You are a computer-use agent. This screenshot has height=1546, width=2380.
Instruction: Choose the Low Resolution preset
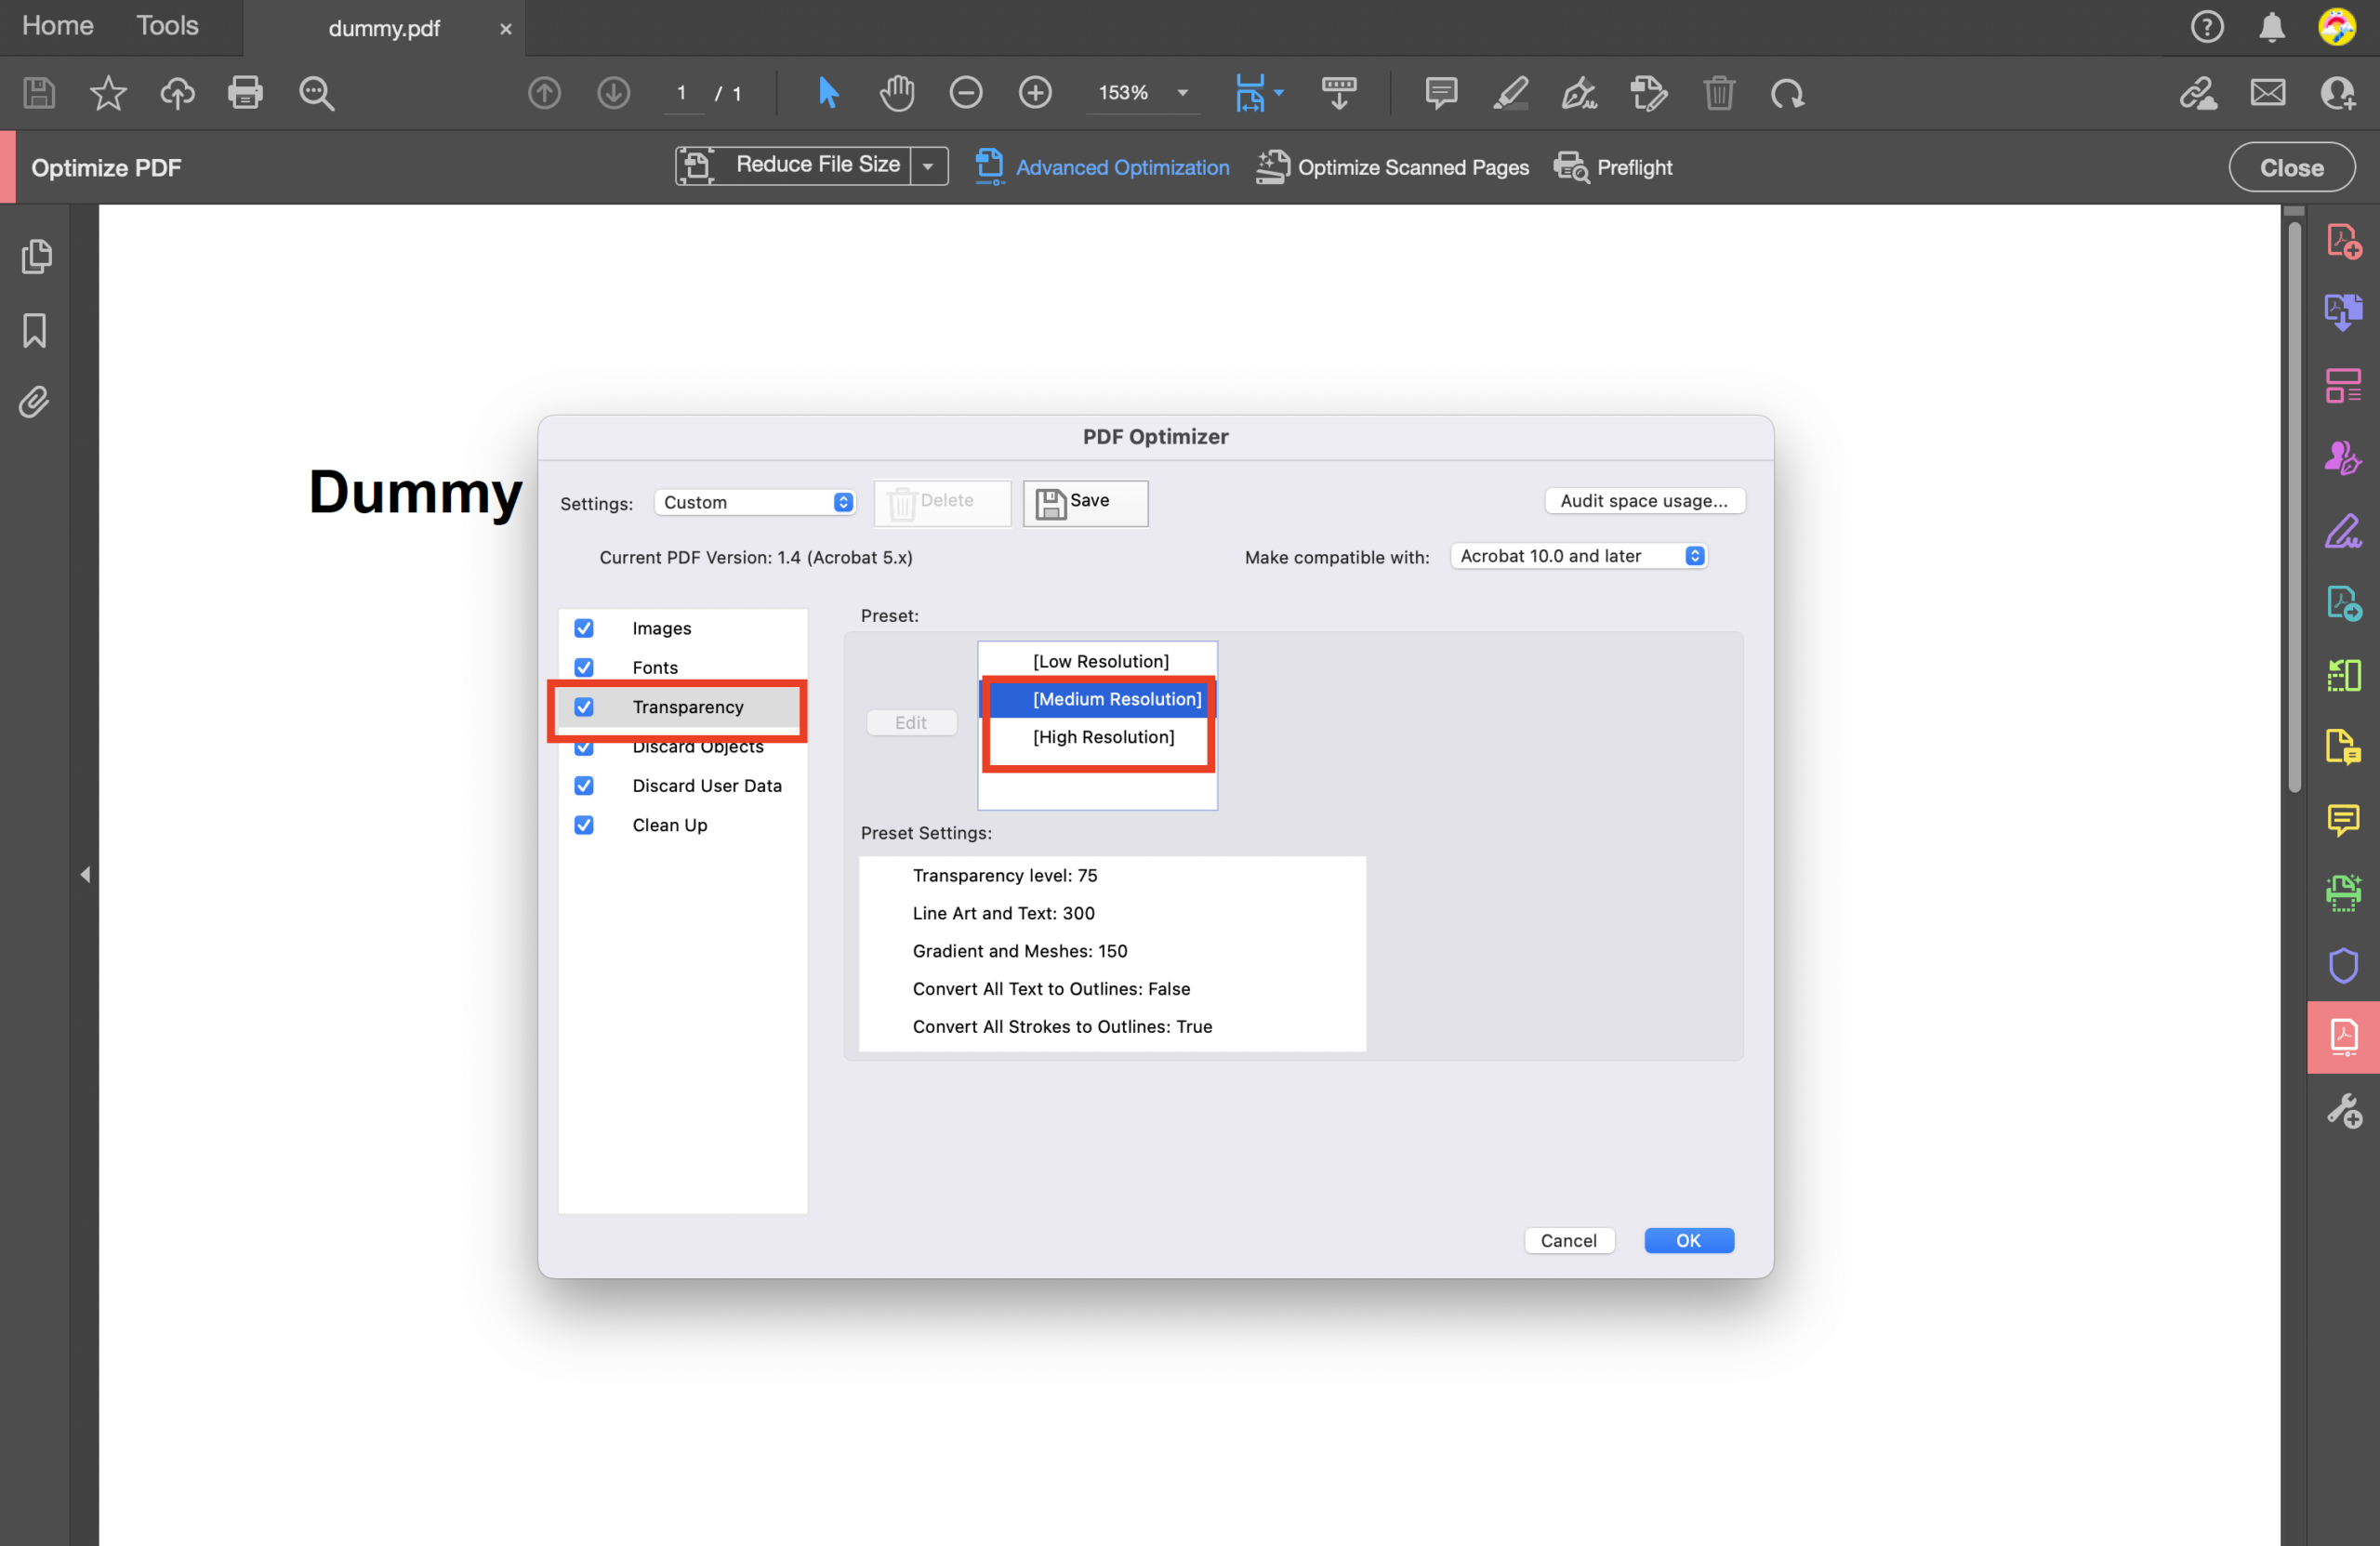click(1099, 661)
